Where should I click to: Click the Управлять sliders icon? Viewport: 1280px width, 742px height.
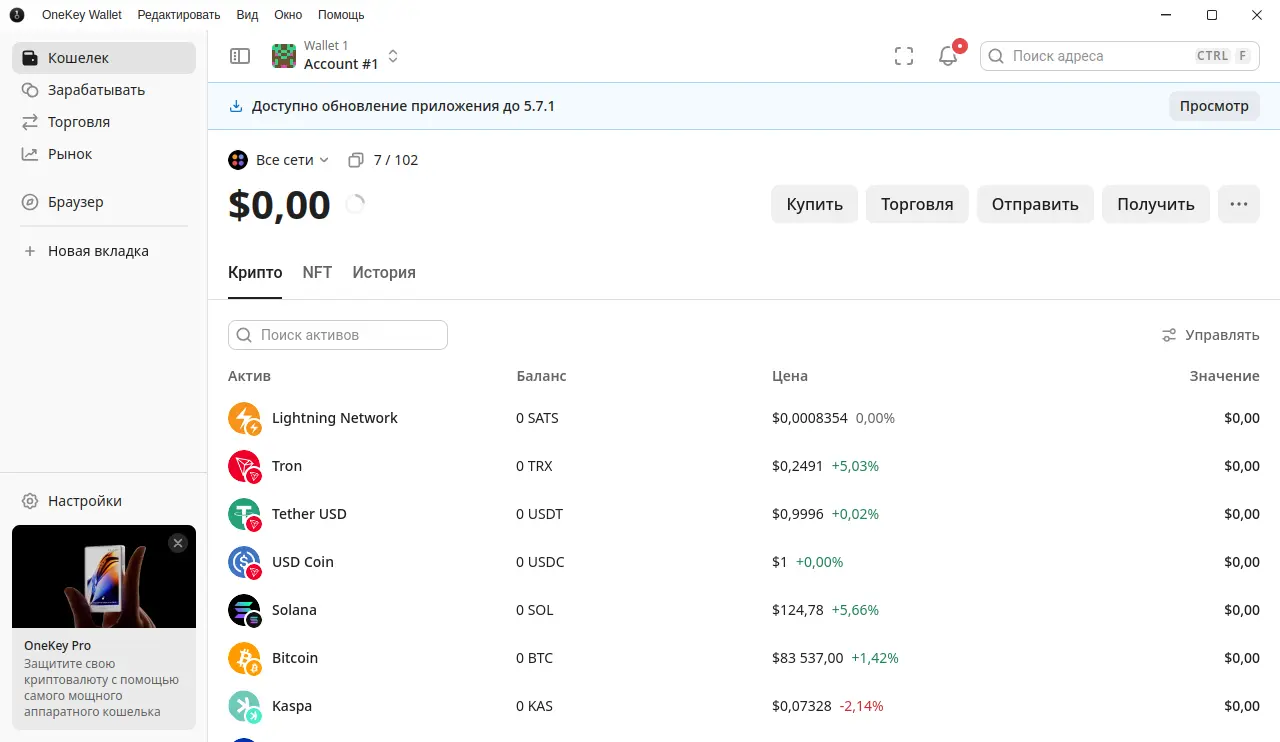1169,335
